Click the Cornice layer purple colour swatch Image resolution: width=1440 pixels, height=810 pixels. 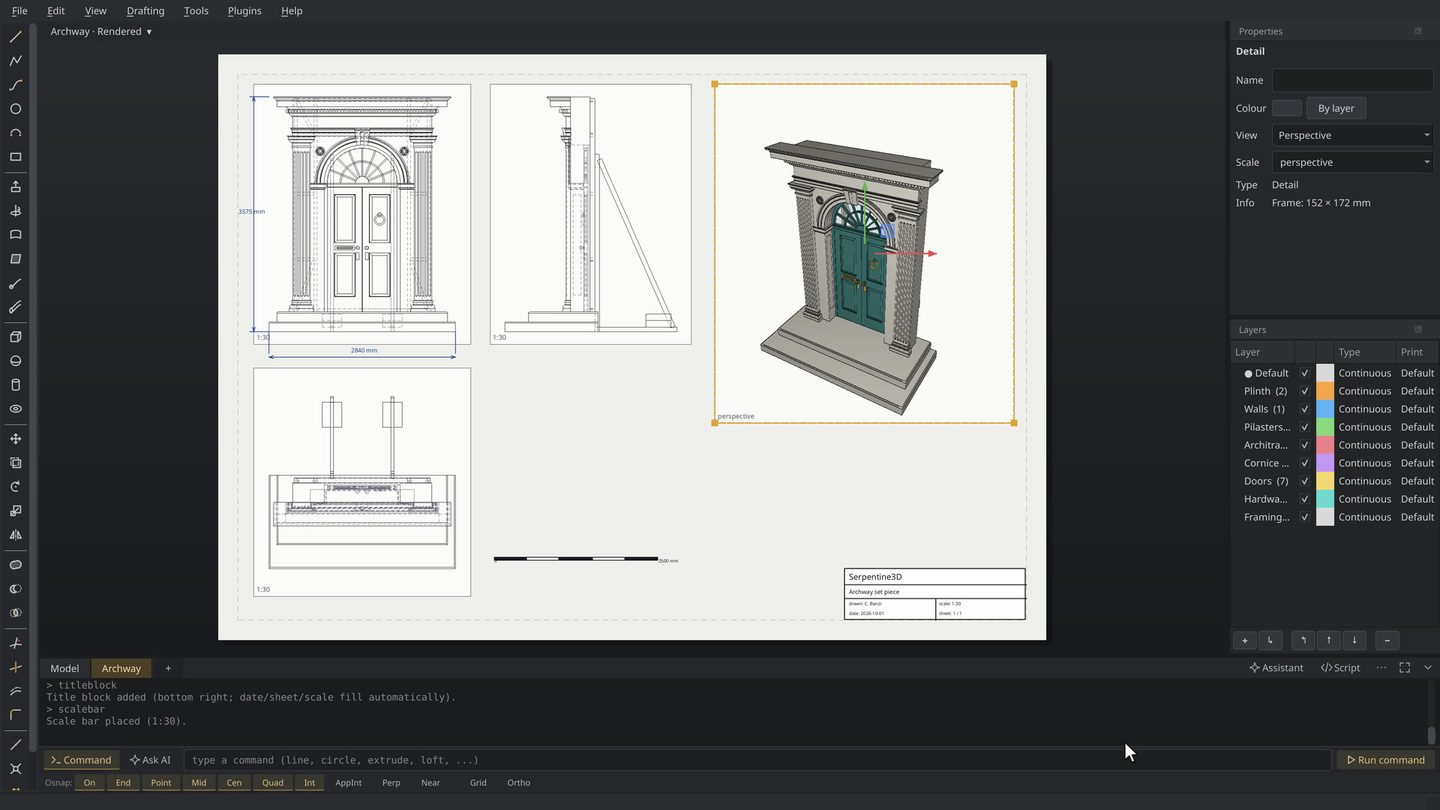[x=1325, y=463]
